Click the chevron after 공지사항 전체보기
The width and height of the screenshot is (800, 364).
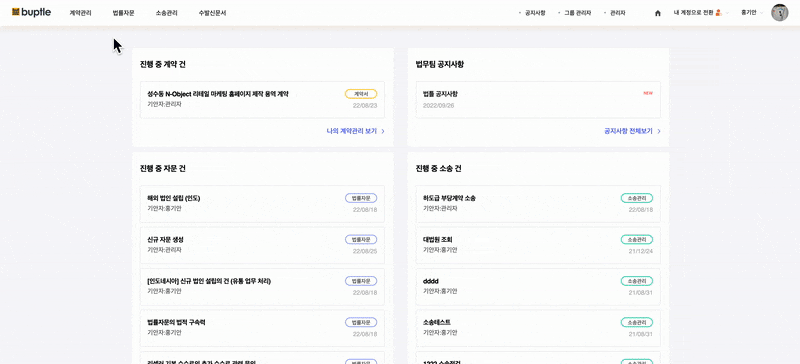point(659,131)
